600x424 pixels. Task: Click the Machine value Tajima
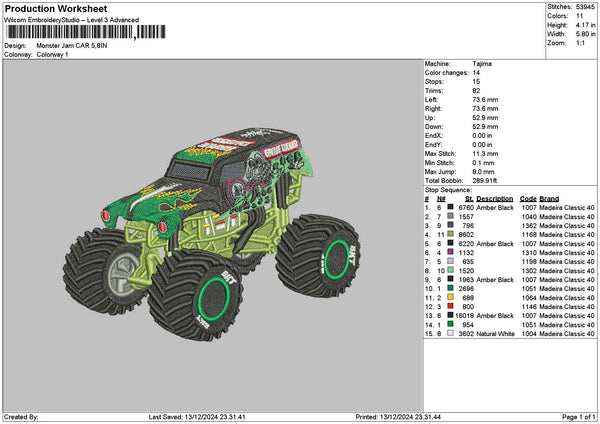483,63
